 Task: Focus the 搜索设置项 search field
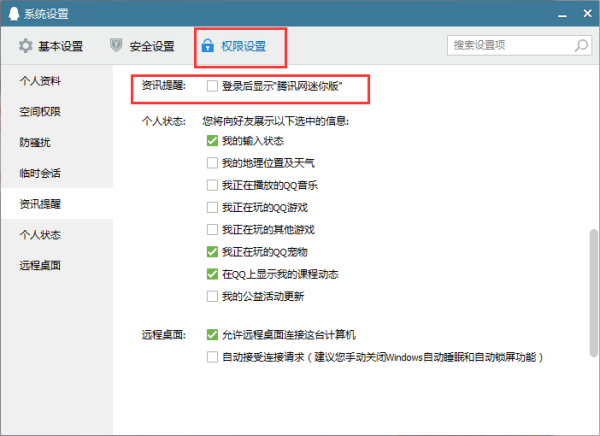click(x=520, y=45)
